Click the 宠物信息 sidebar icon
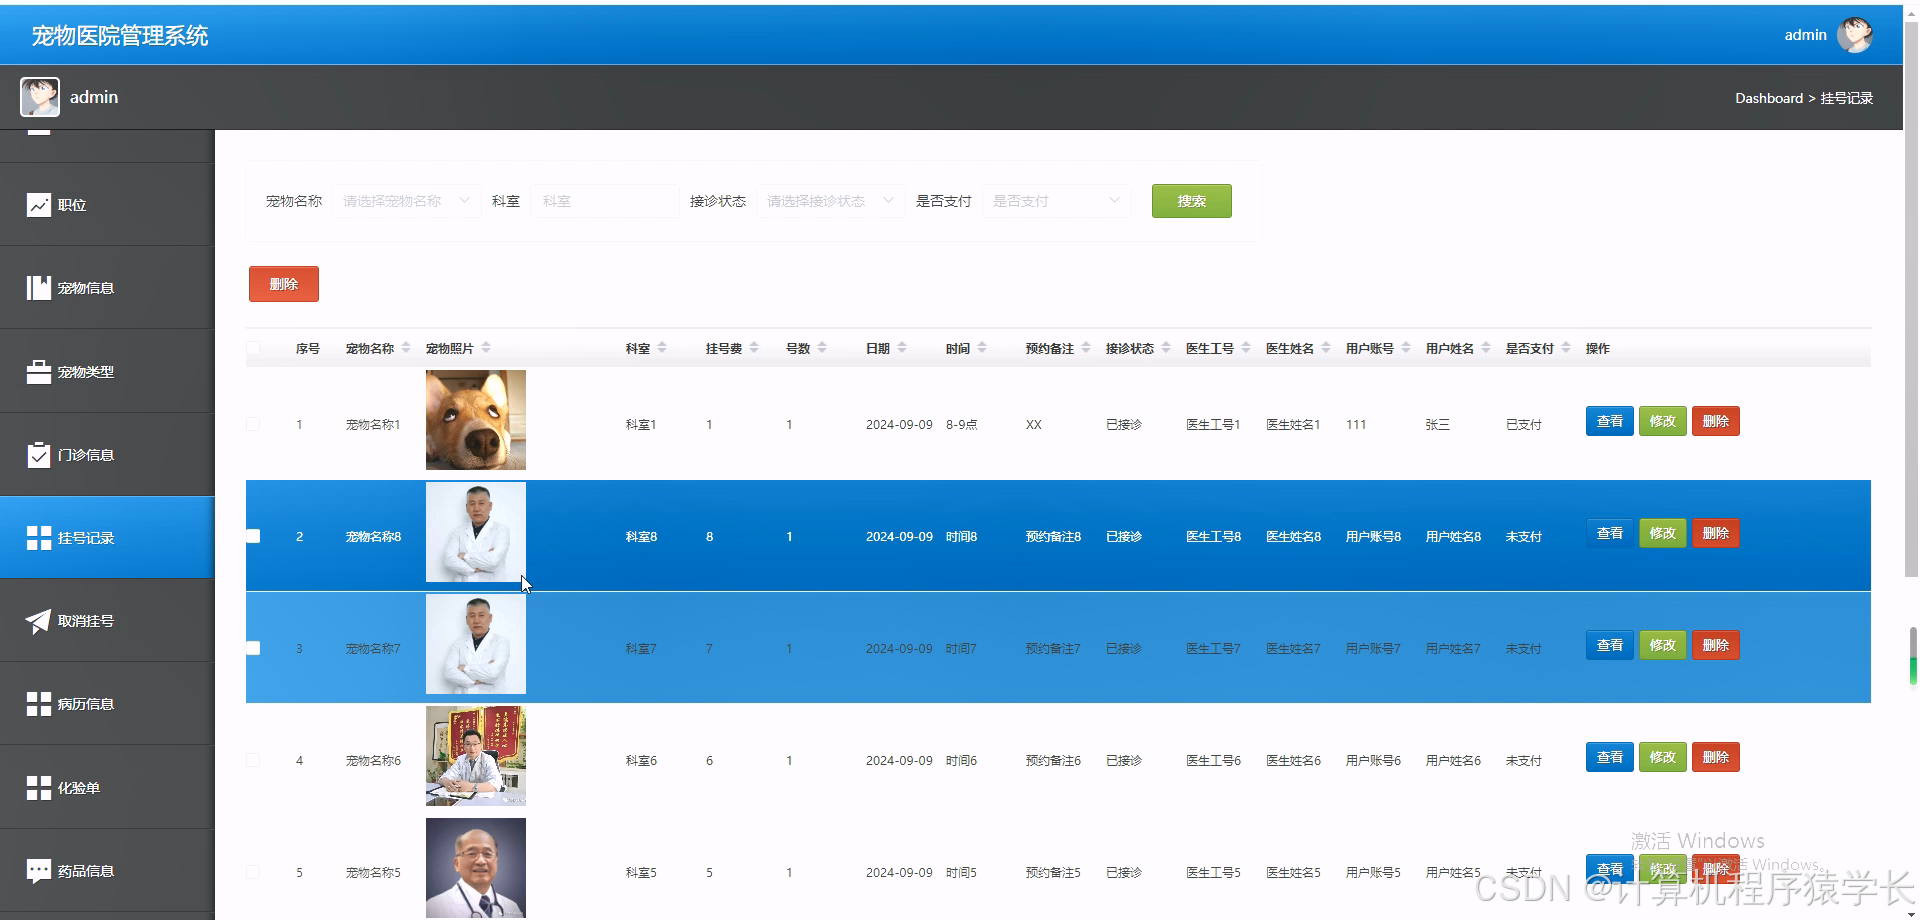Viewport: 1920px width, 920px height. click(x=38, y=287)
